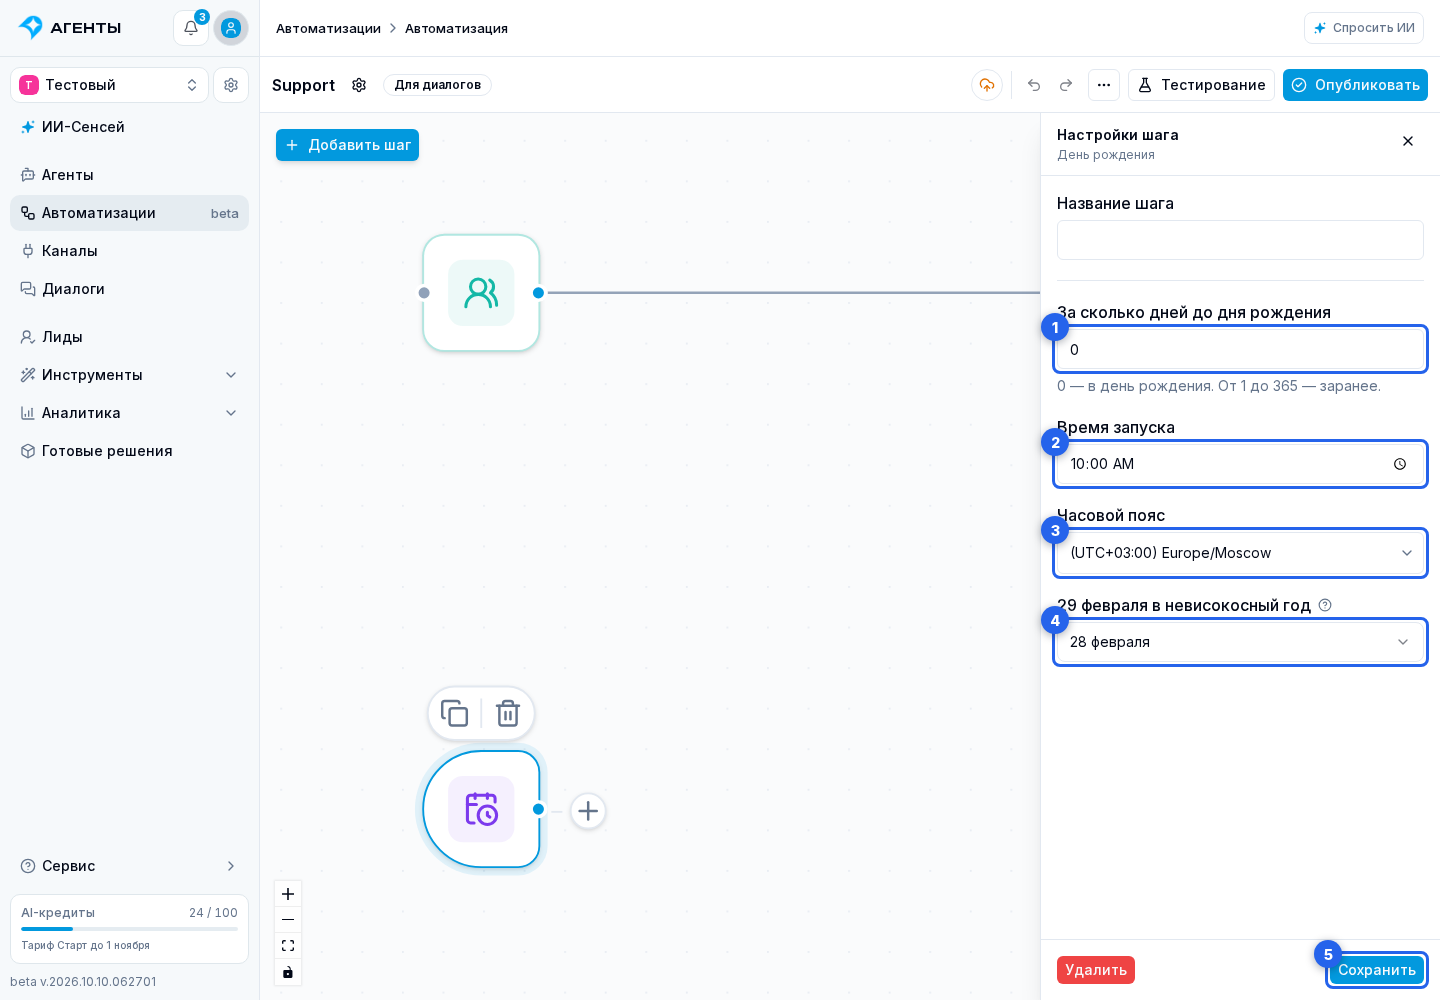The width and height of the screenshot is (1440, 1000).
Task: Open ИИ-Сенсей
Action: point(130,127)
